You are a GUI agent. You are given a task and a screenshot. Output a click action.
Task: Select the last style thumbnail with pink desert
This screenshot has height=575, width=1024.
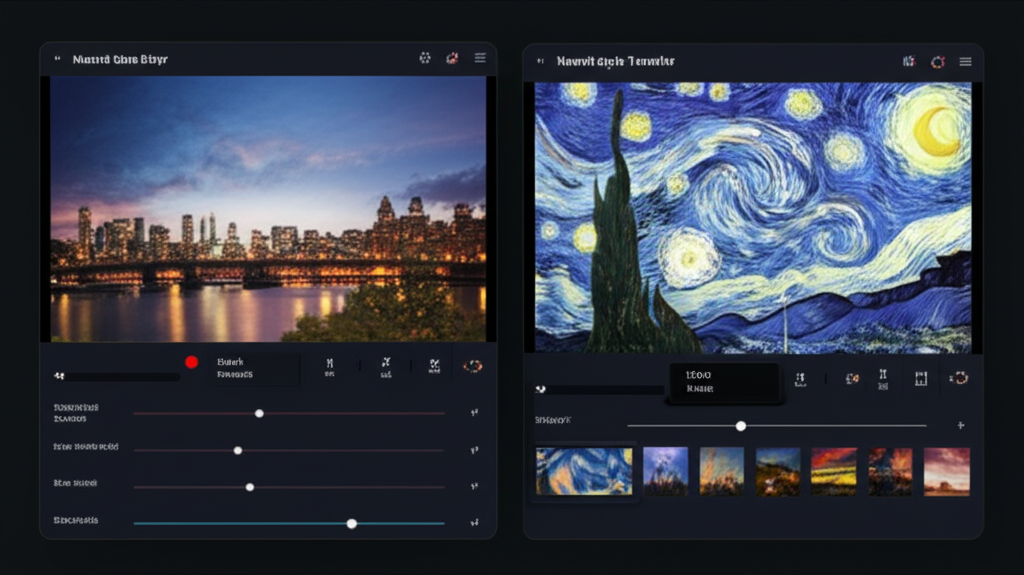(x=947, y=471)
